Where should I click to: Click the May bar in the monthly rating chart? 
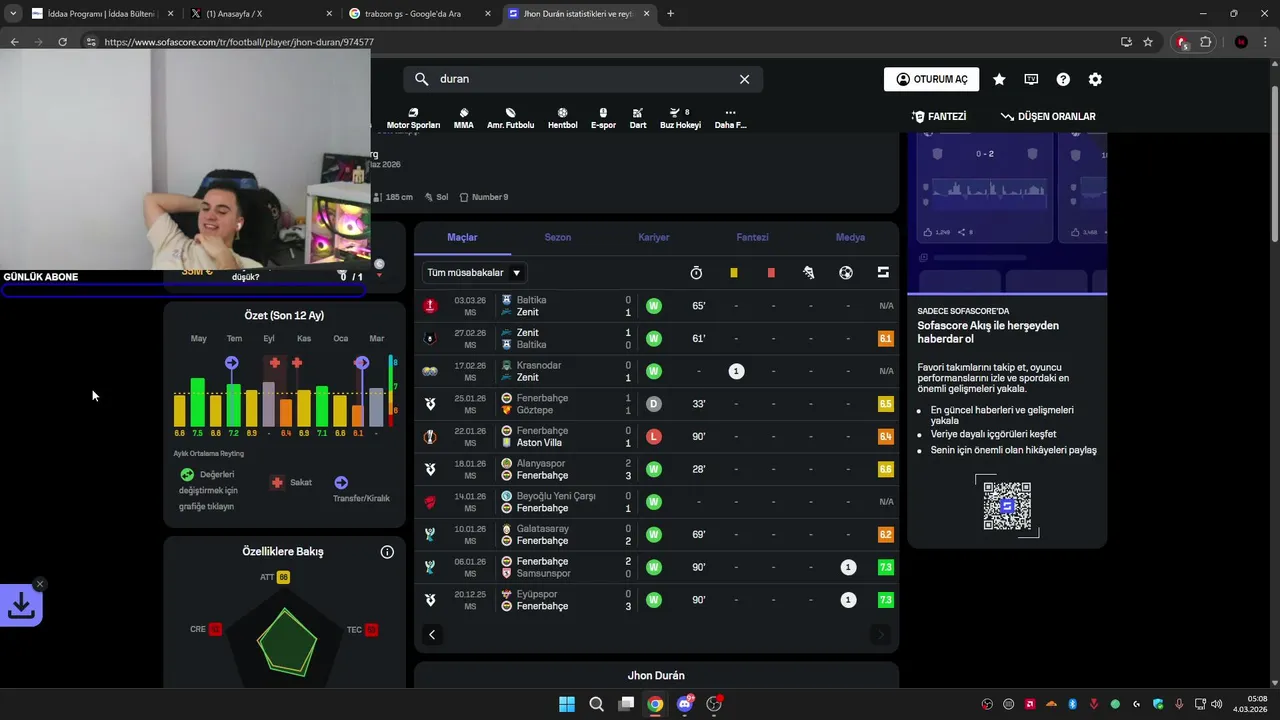[198, 402]
